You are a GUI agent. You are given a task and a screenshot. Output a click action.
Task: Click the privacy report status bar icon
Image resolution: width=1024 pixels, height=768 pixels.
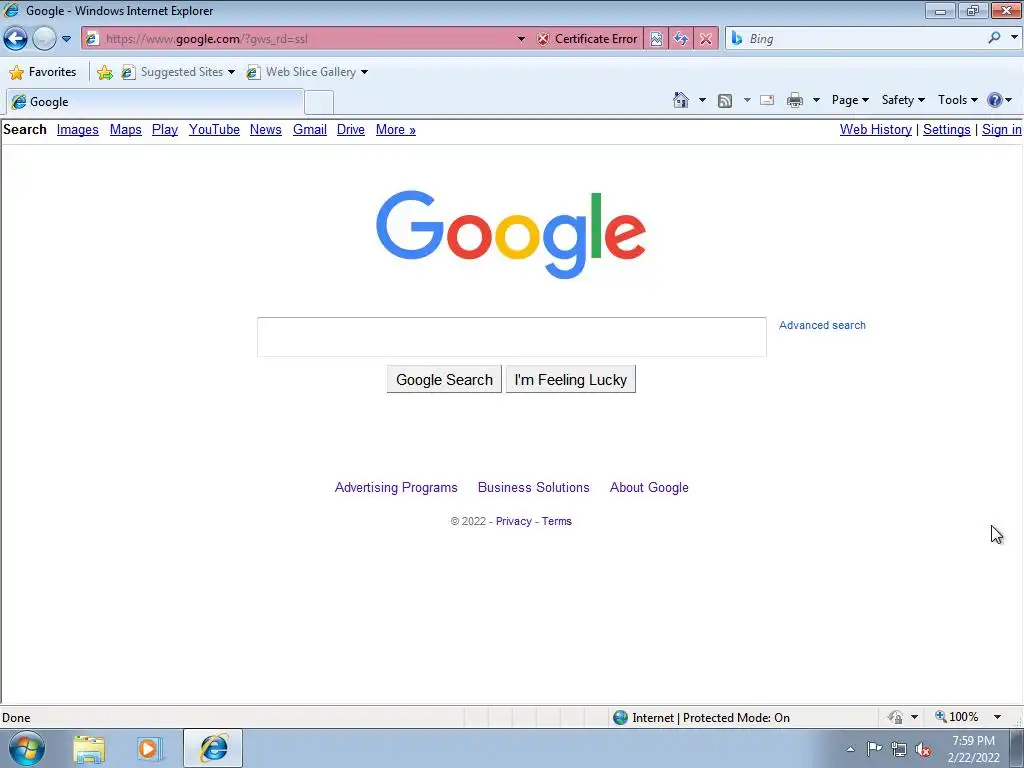click(x=895, y=717)
